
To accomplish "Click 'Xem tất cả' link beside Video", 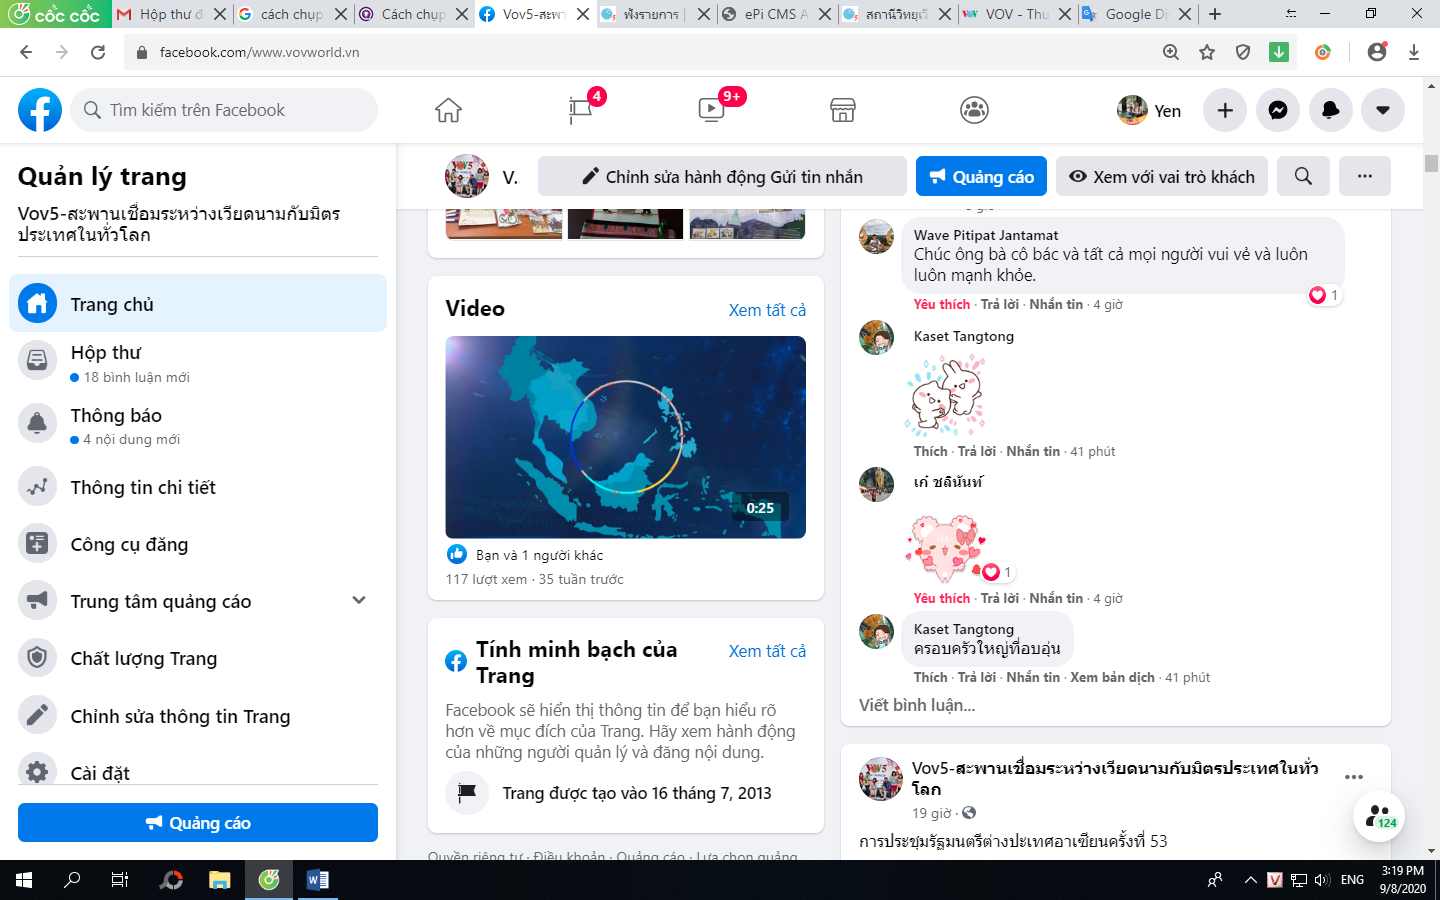I will click(x=767, y=310).
